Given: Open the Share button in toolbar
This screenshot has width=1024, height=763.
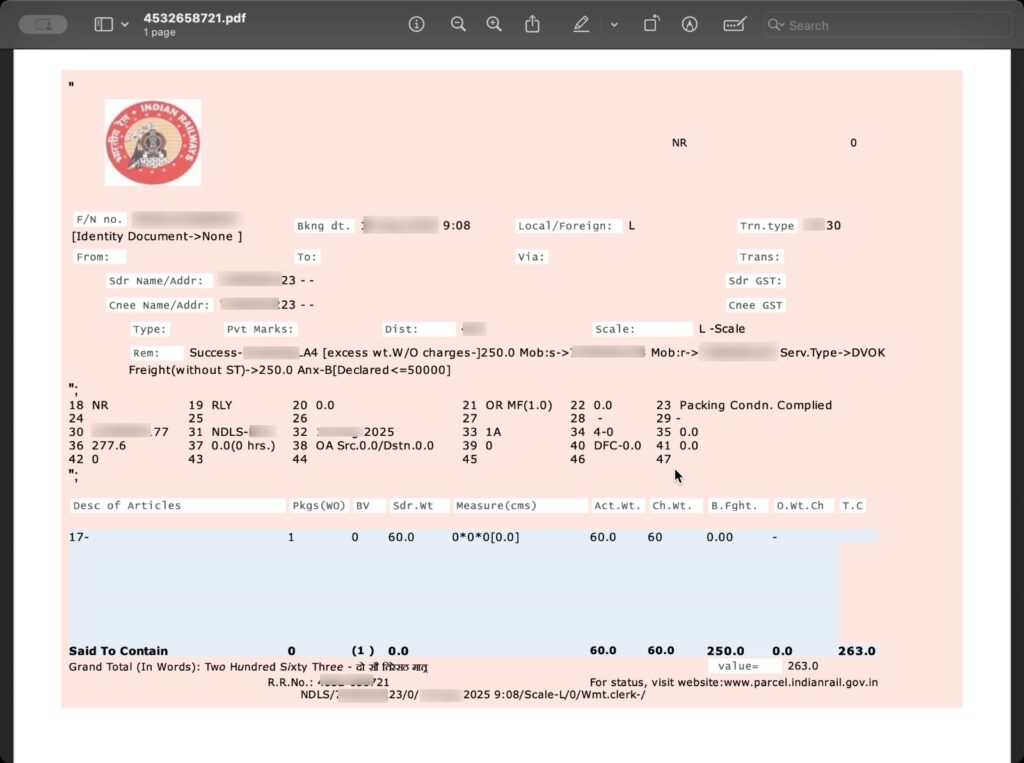Looking at the screenshot, I should 533,24.
